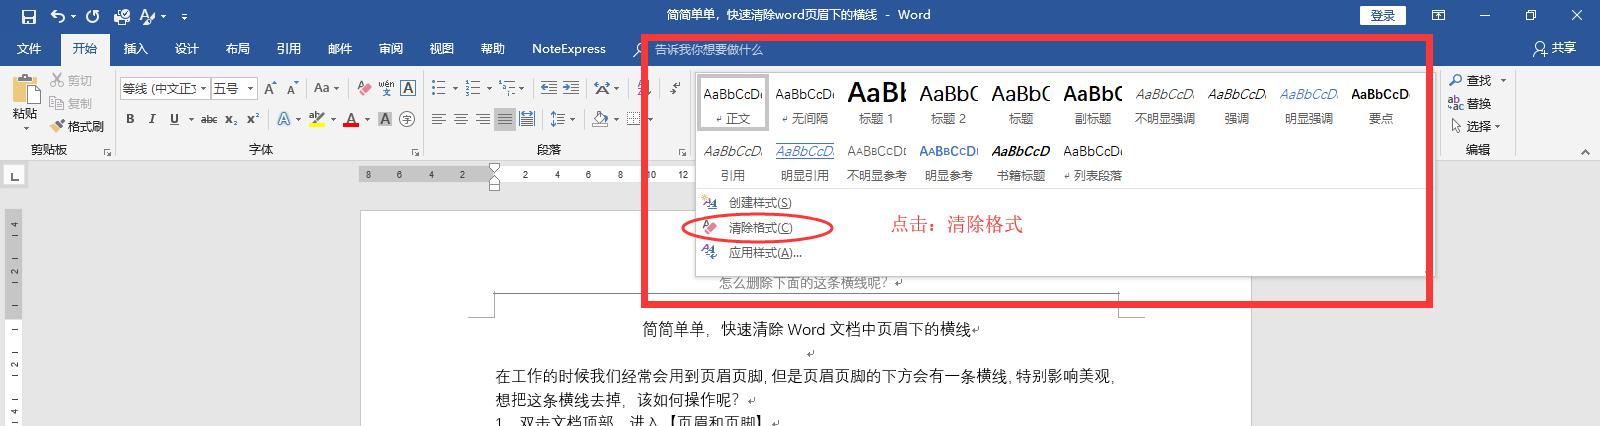The image size is (1600, 426).
Task: Increase font size with the grow font icon
Action: click(x=272, y=88)
